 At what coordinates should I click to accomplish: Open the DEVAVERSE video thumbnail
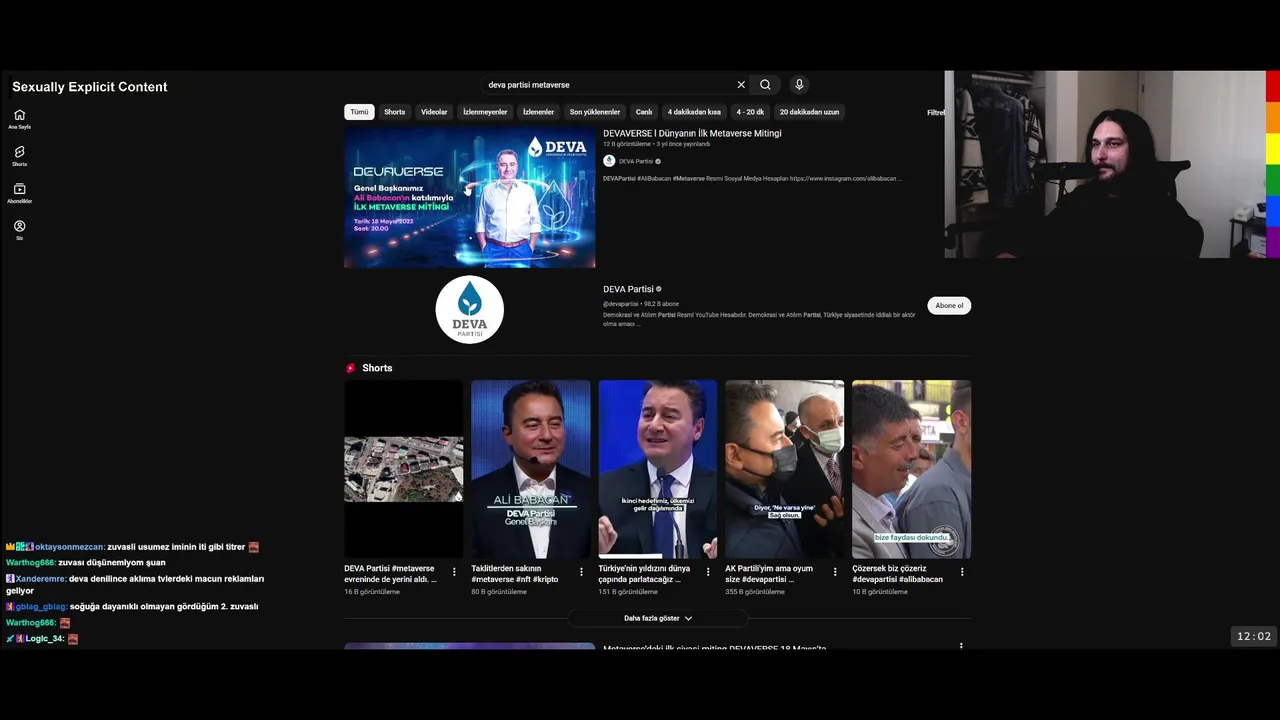click(470, 197)
